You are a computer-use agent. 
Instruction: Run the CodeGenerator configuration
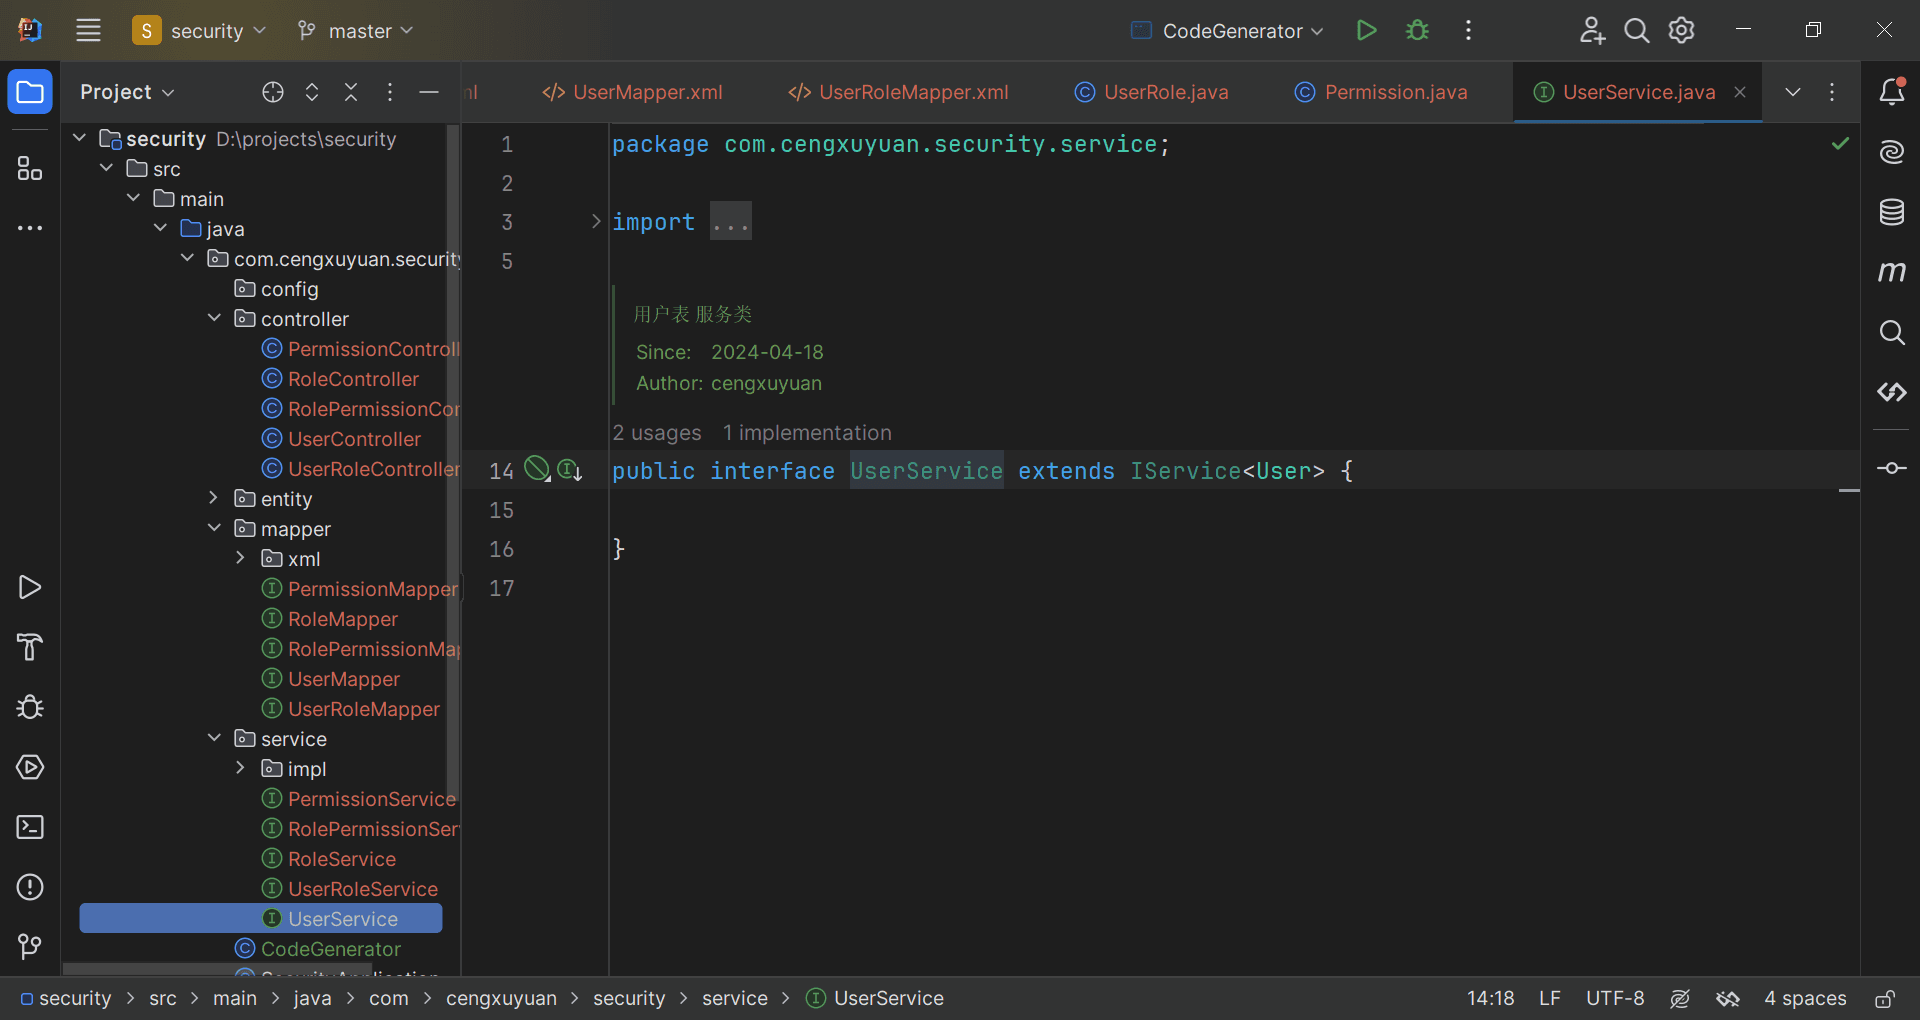pyautogui.click(x=1366, y=30)
